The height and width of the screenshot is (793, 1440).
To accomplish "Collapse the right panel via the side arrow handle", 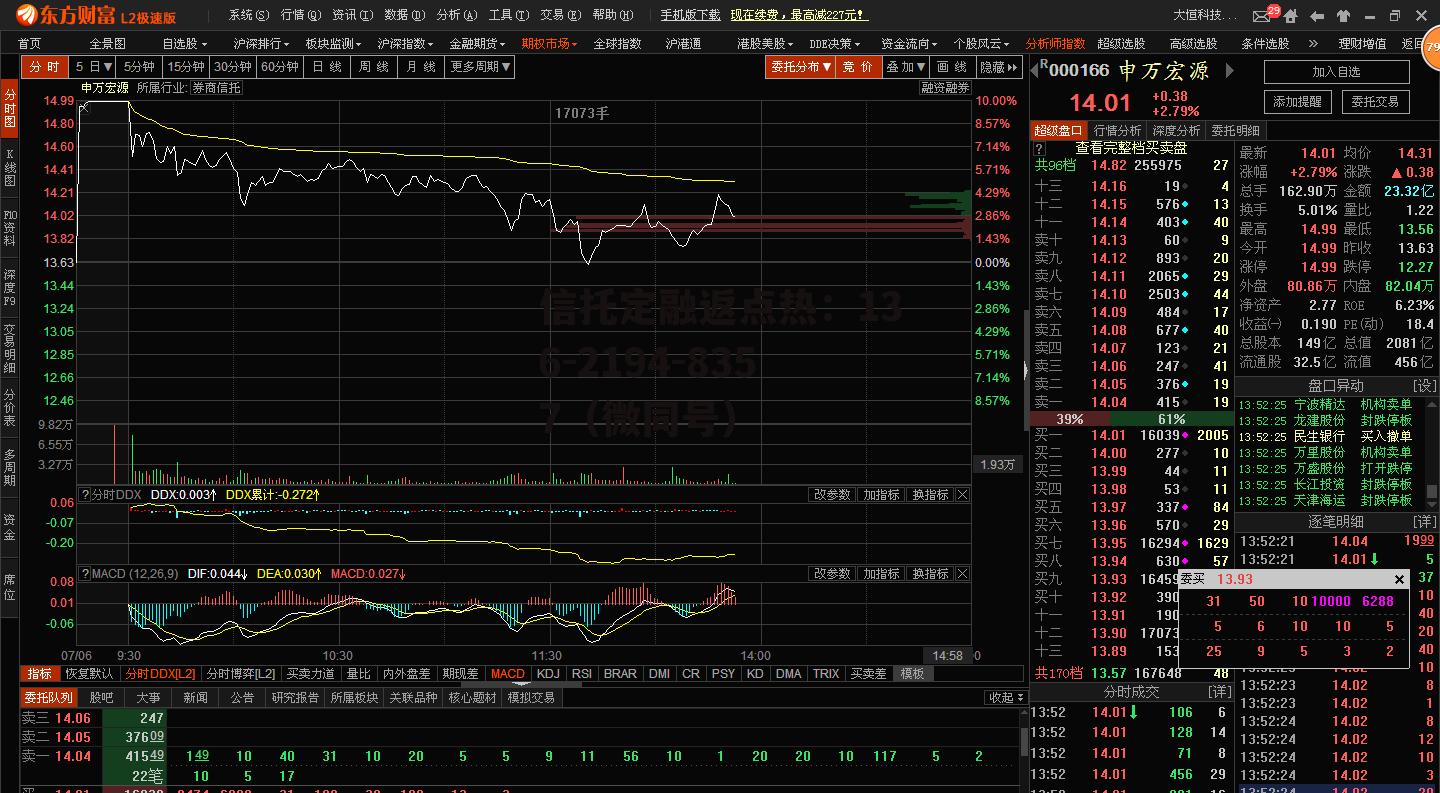I will [x=1025, y=370].
